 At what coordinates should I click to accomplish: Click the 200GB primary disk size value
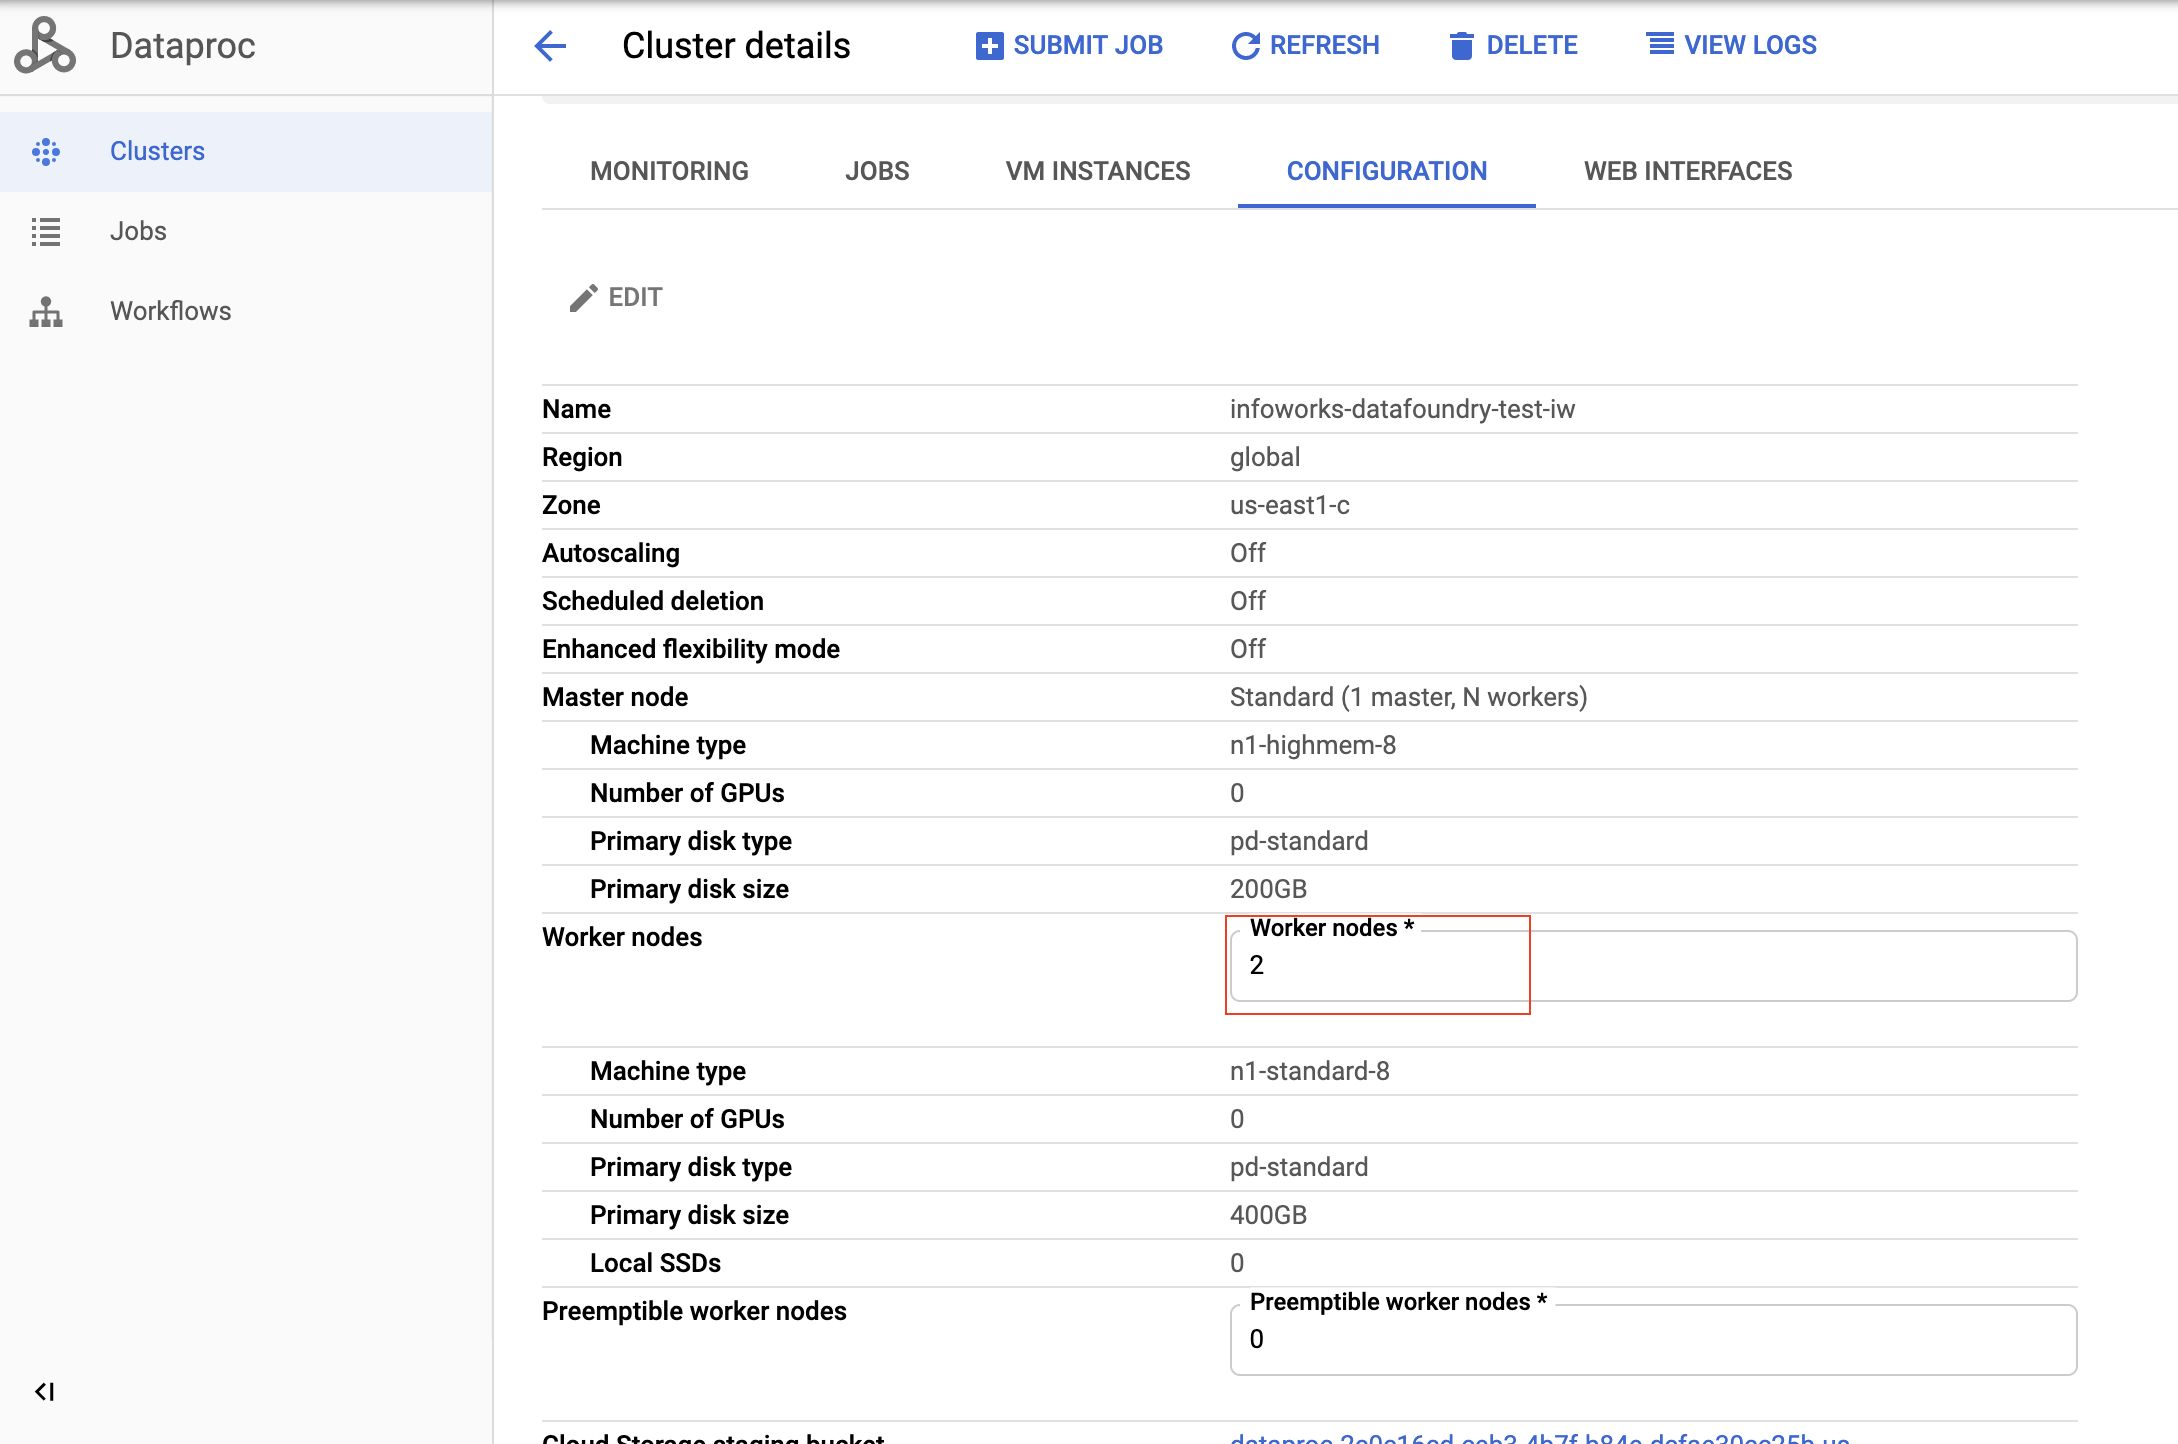point(1268,889)
